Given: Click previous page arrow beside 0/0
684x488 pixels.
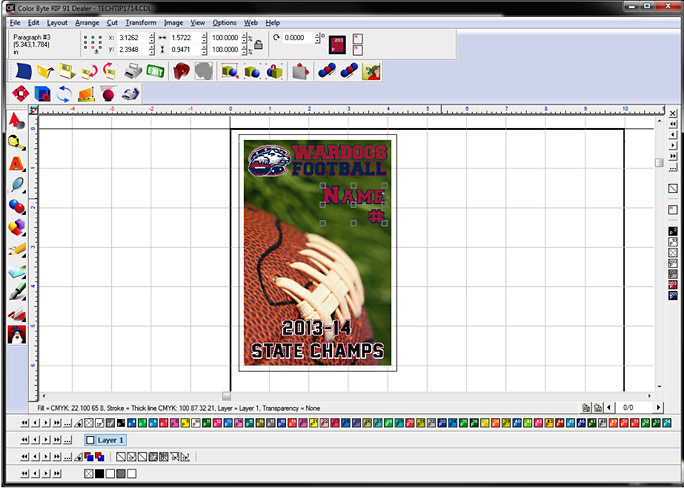Looking at the screenshot, I should (611, 408).
